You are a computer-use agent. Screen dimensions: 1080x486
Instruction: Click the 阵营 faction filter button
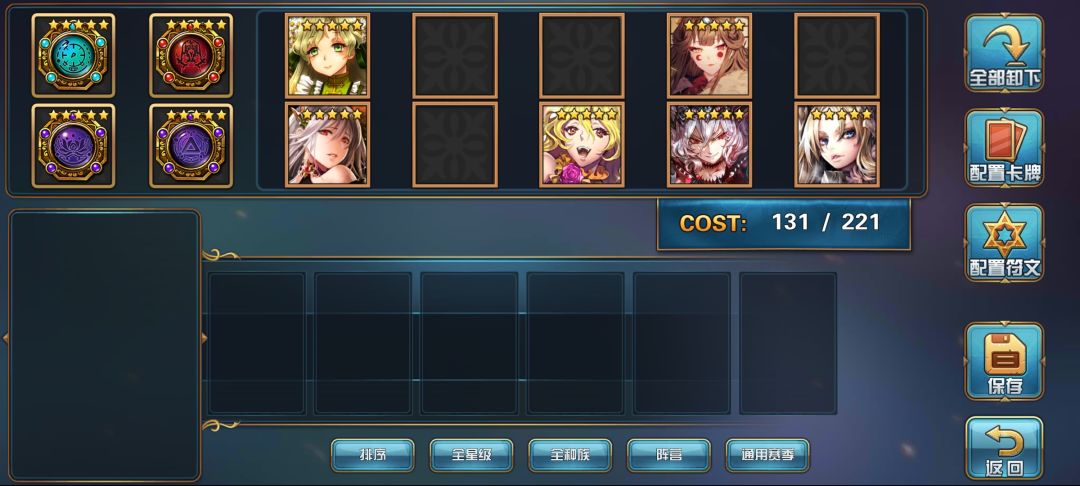pyautogui.click(x=669, y=456)
